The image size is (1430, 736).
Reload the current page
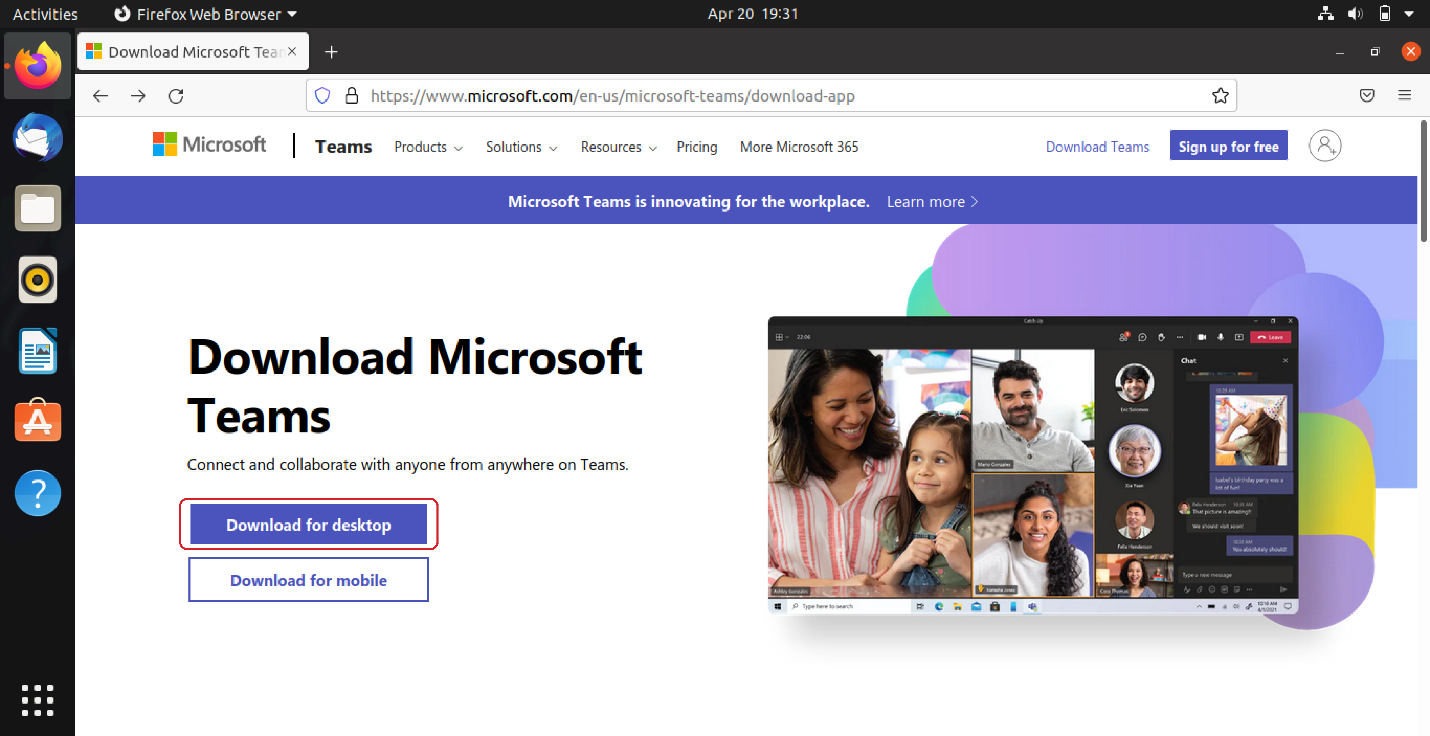176,96
